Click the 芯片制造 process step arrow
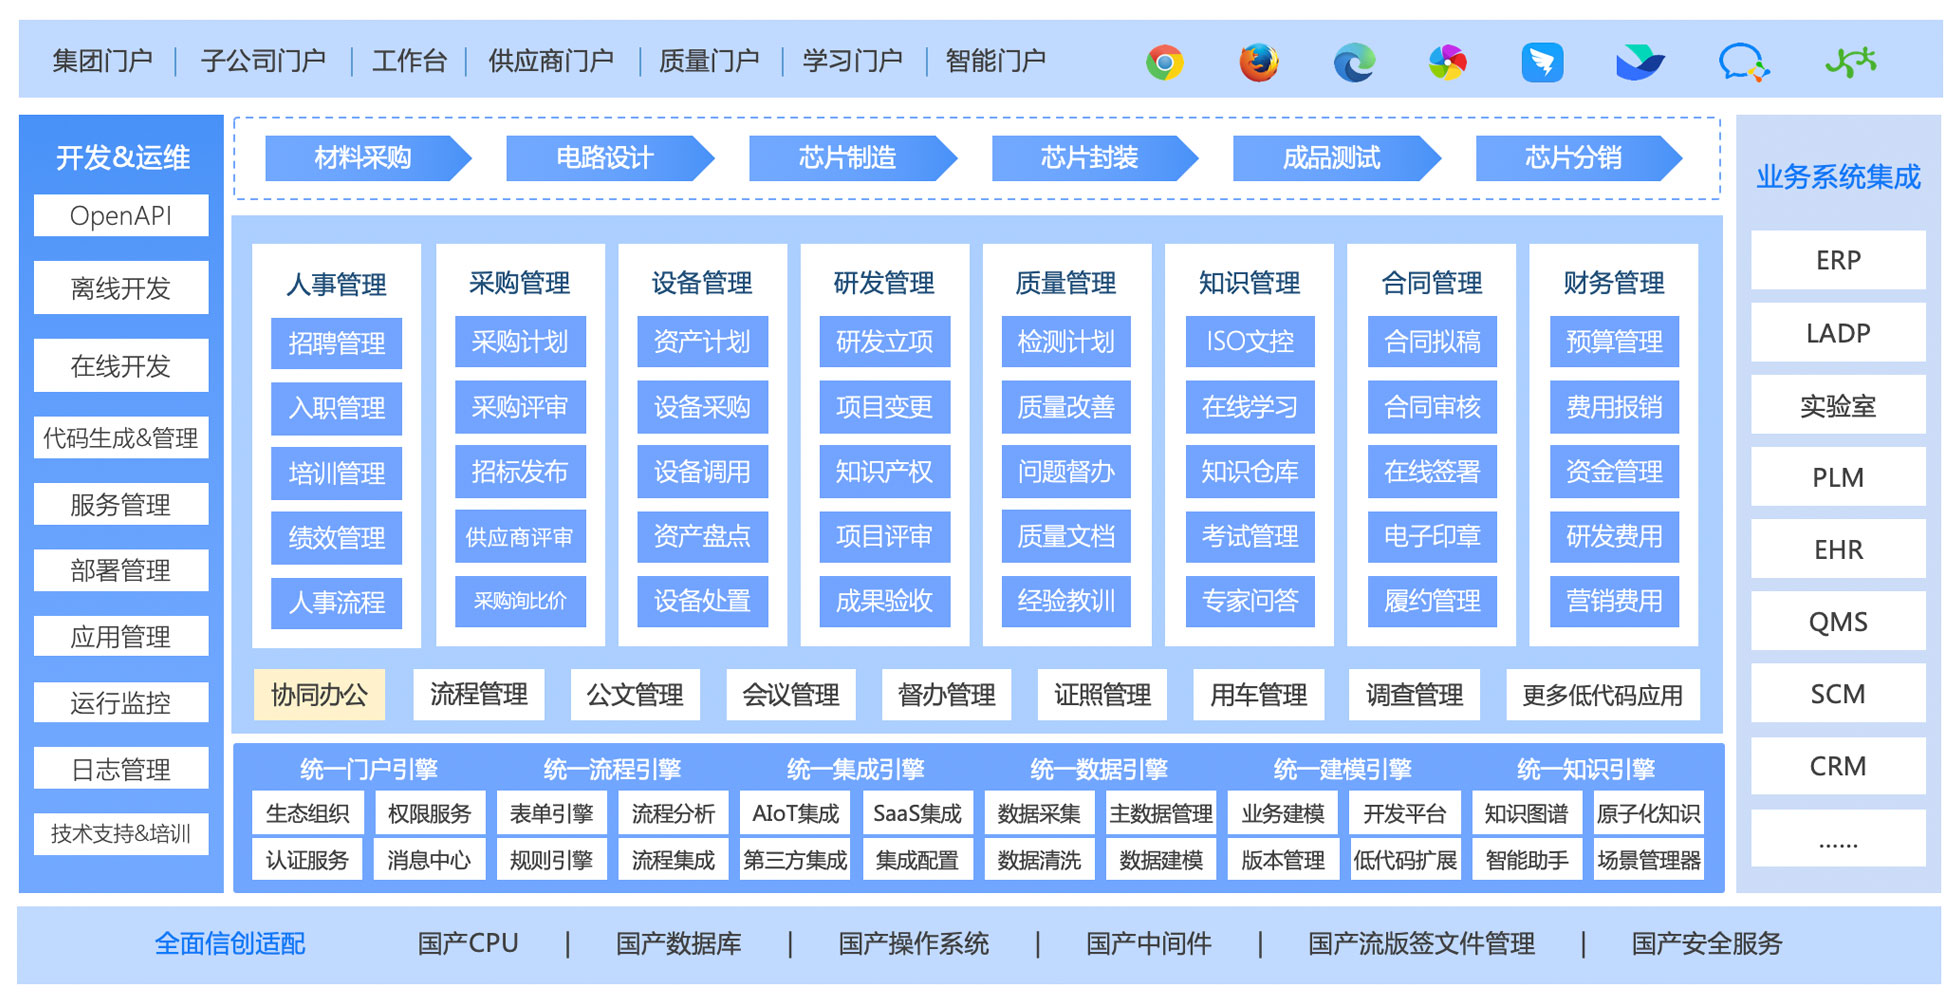The image size is (1960, 1004). pyautogui.click(x=848, y=158)
